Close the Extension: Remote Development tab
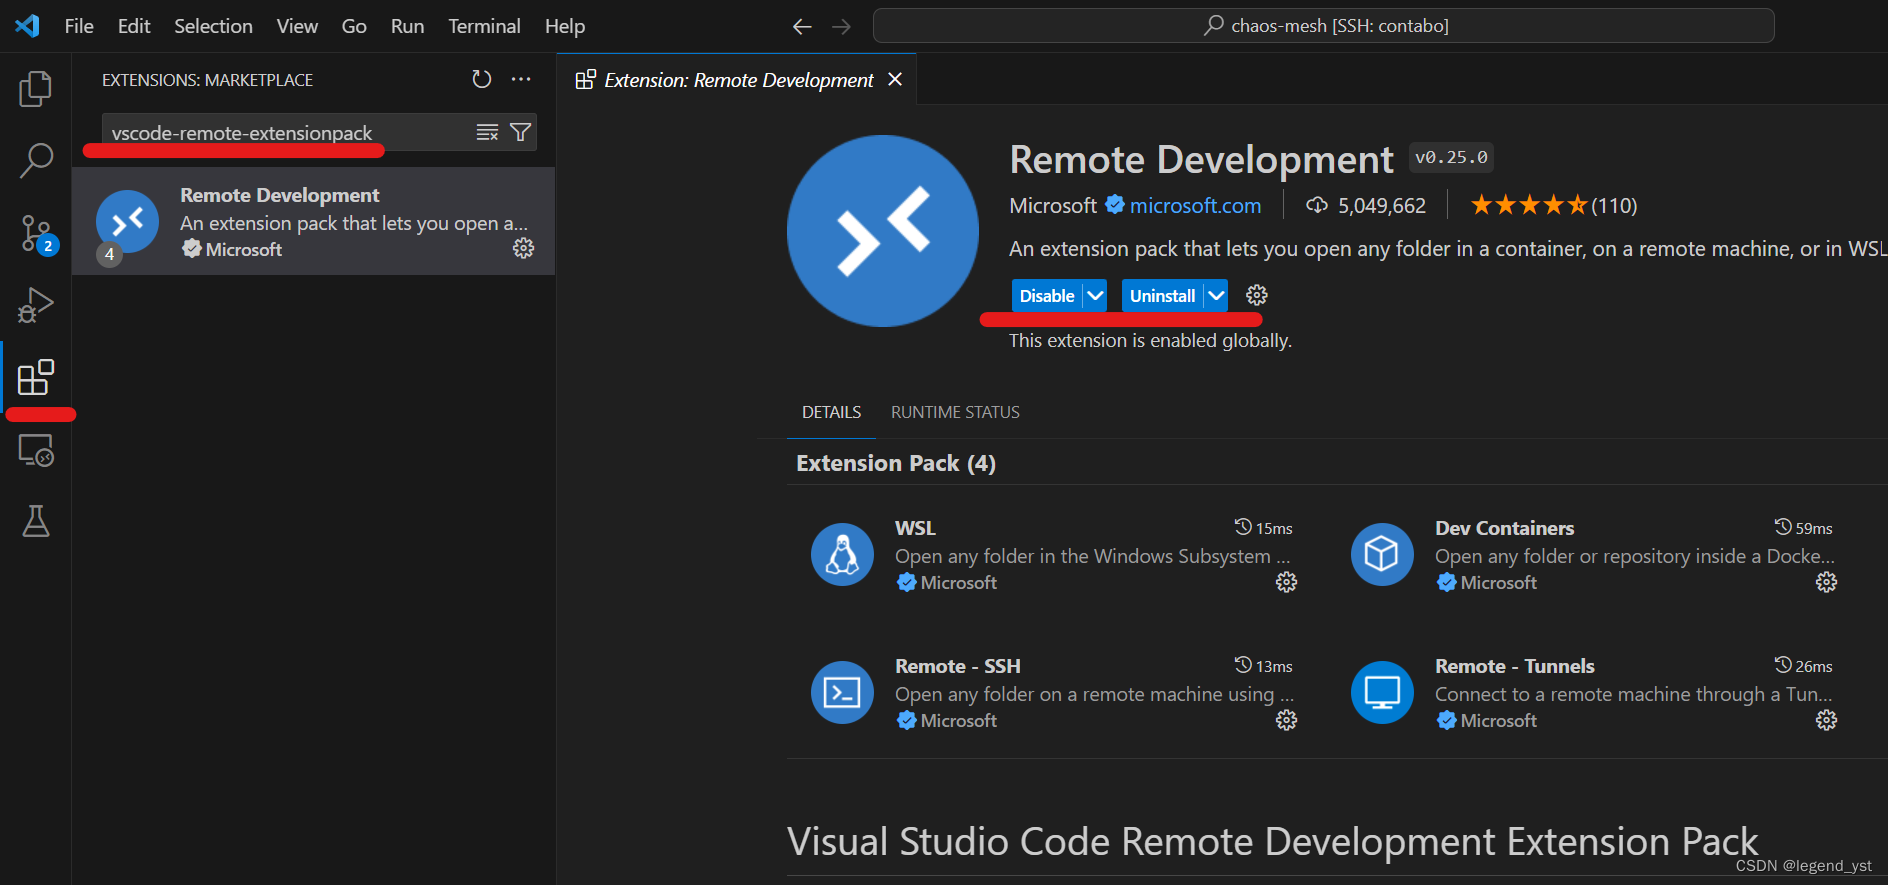 coord(895,79)
